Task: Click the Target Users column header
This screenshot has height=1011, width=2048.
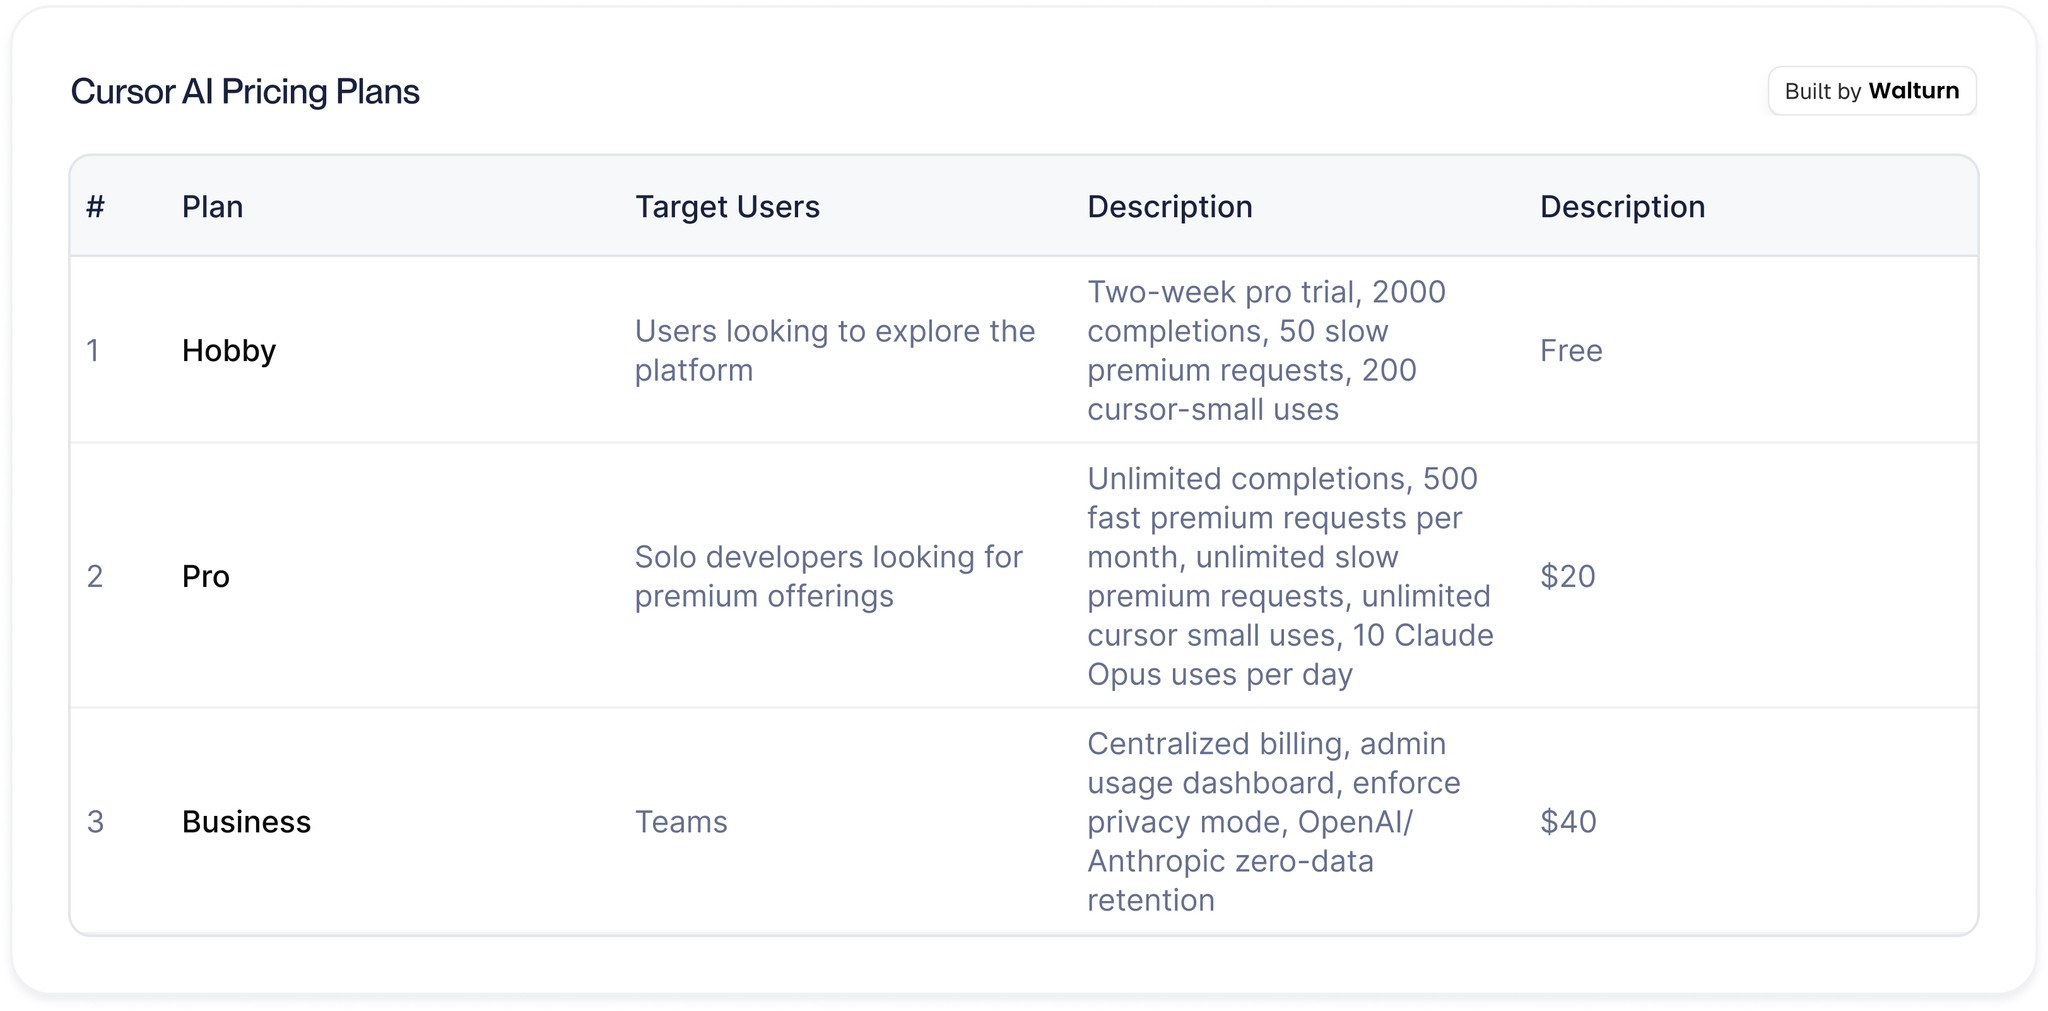Action: tap(727, 207)
